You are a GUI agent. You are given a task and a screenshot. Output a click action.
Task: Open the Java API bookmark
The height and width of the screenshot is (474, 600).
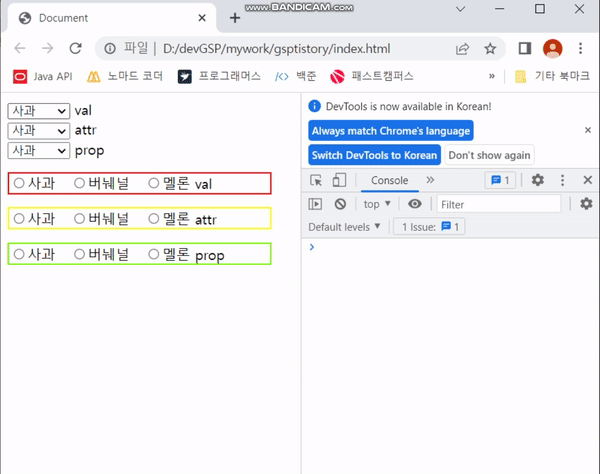click(x=42, y=77)
